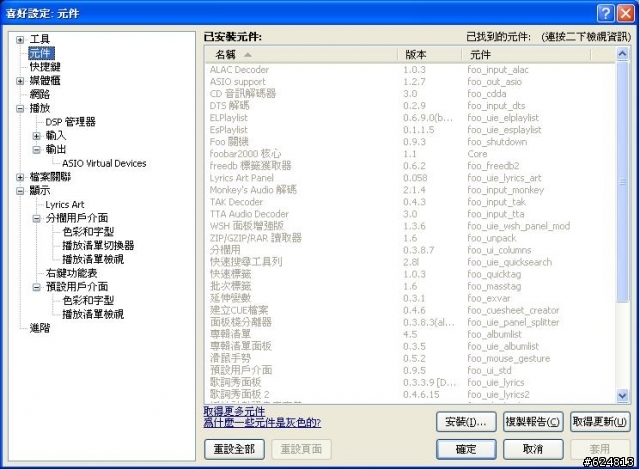640x470 pixels.
Task: Sort components by 版本 column header
Action: coord(429,55)
